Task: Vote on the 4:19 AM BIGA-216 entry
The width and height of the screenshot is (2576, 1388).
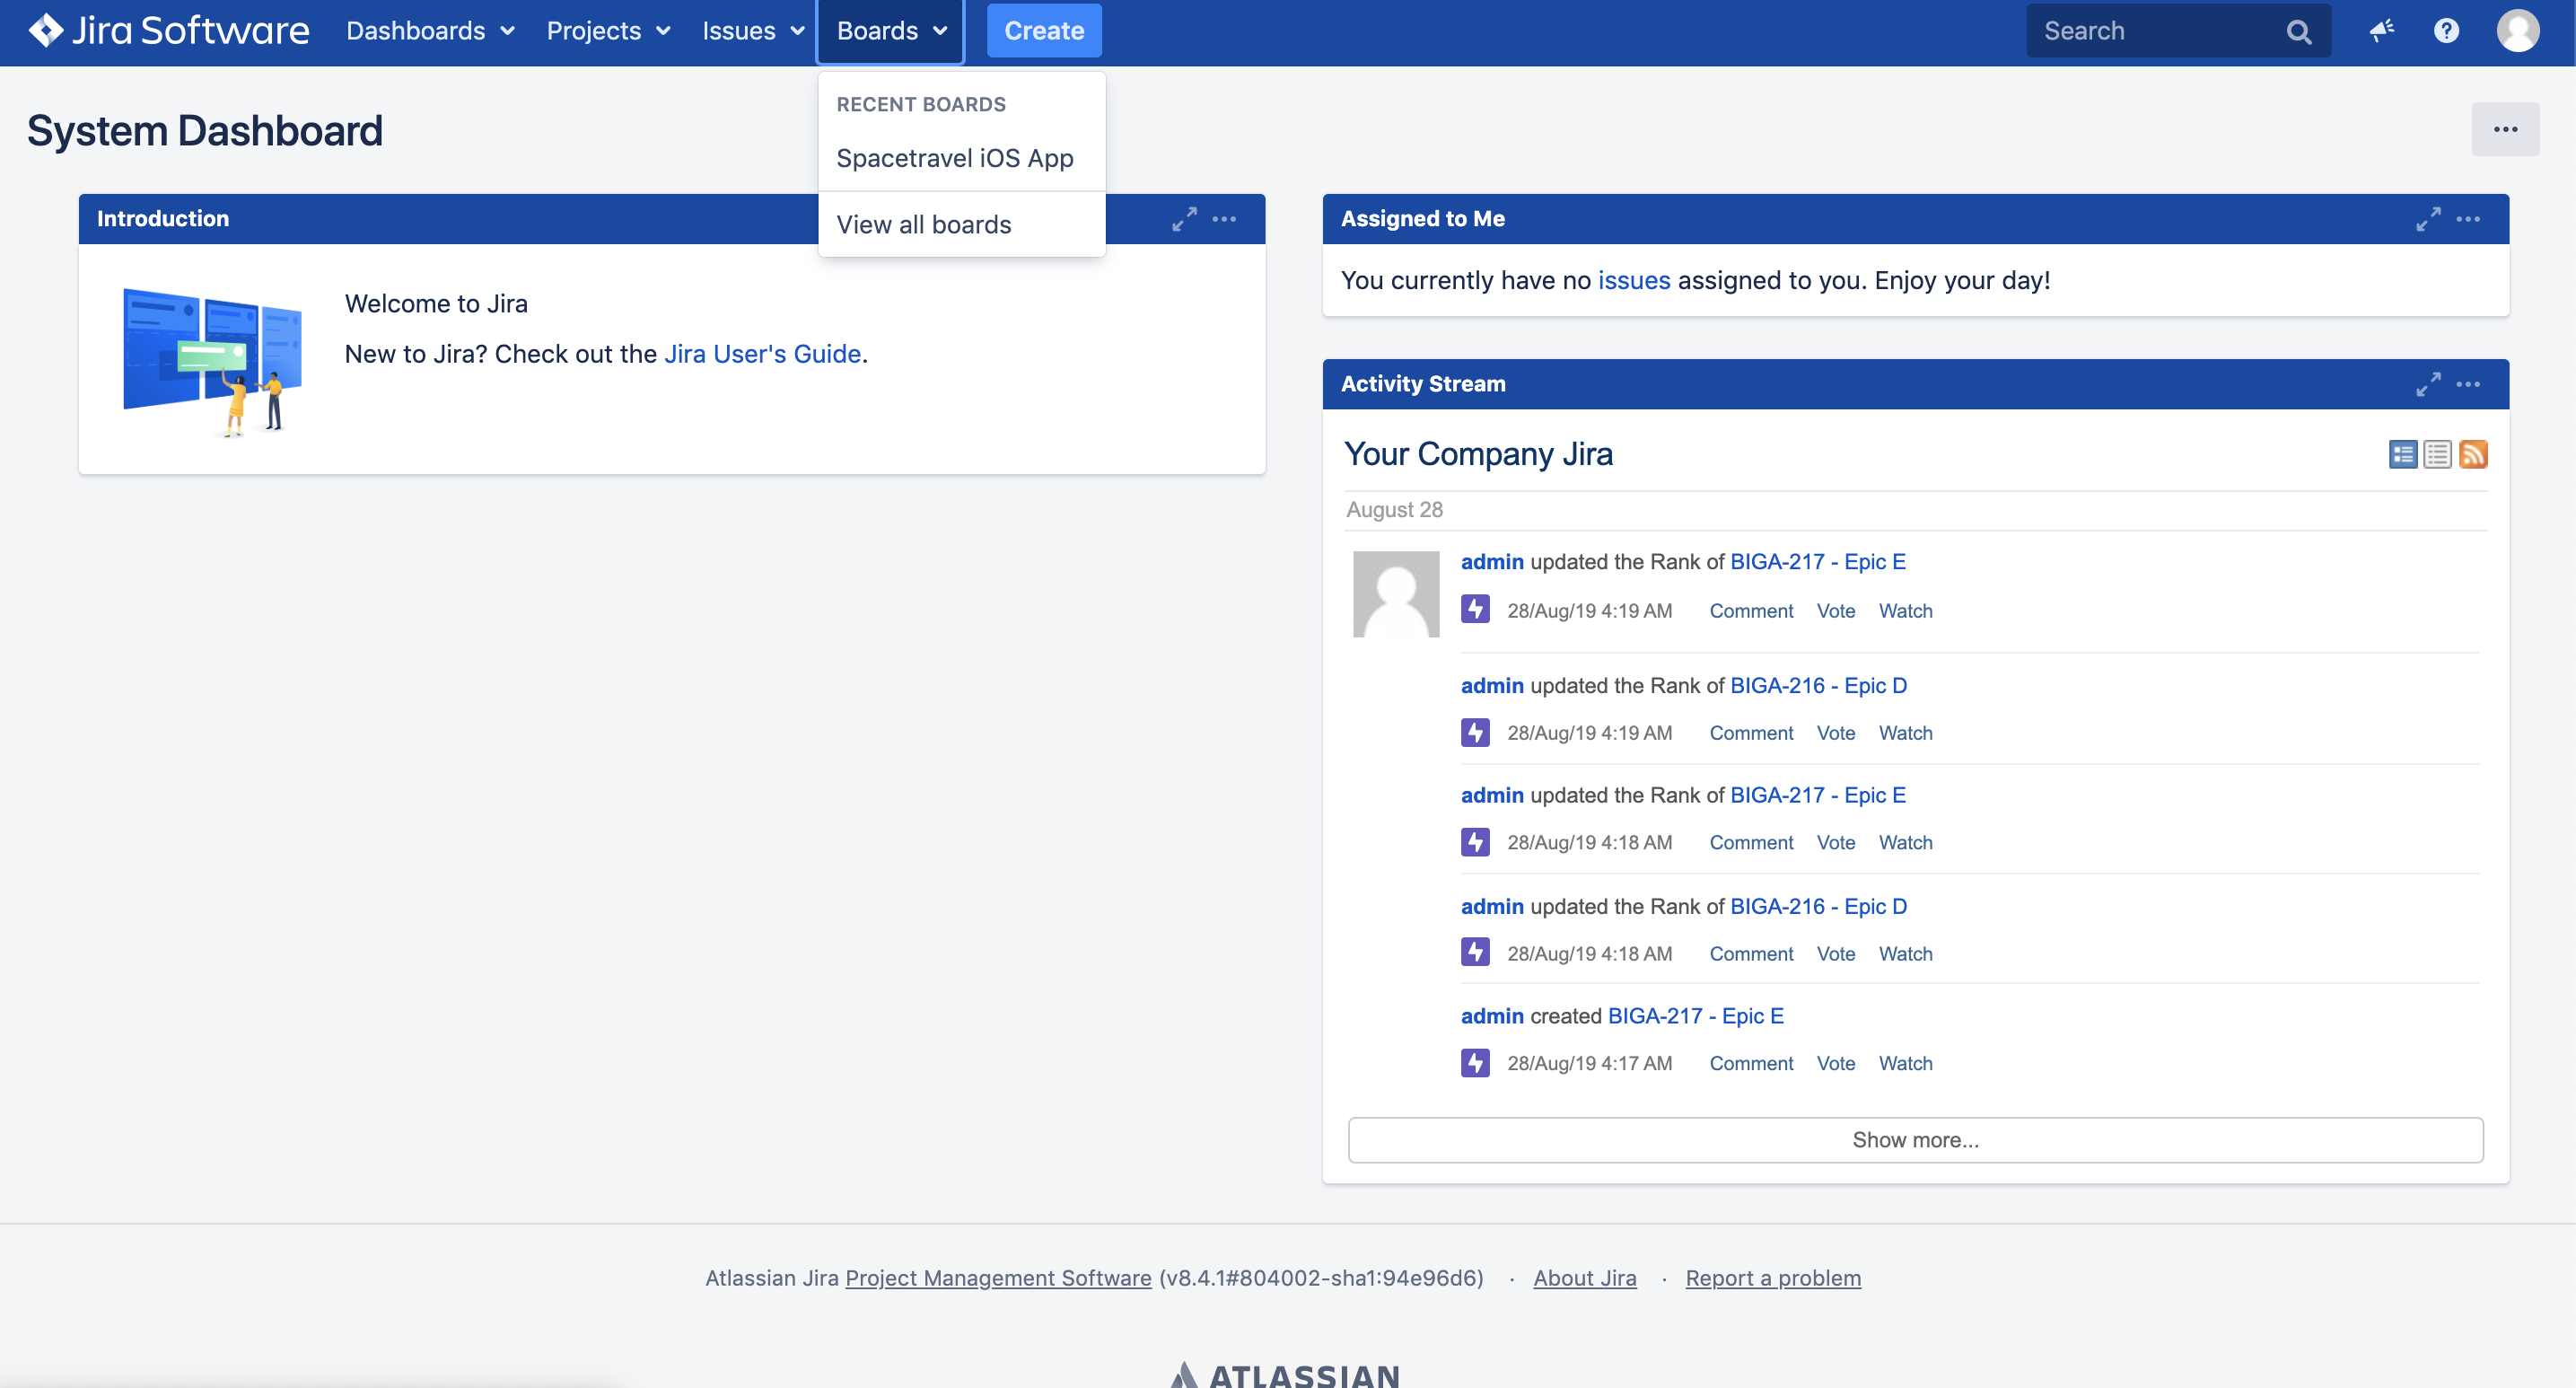Action: point(1836,733)
